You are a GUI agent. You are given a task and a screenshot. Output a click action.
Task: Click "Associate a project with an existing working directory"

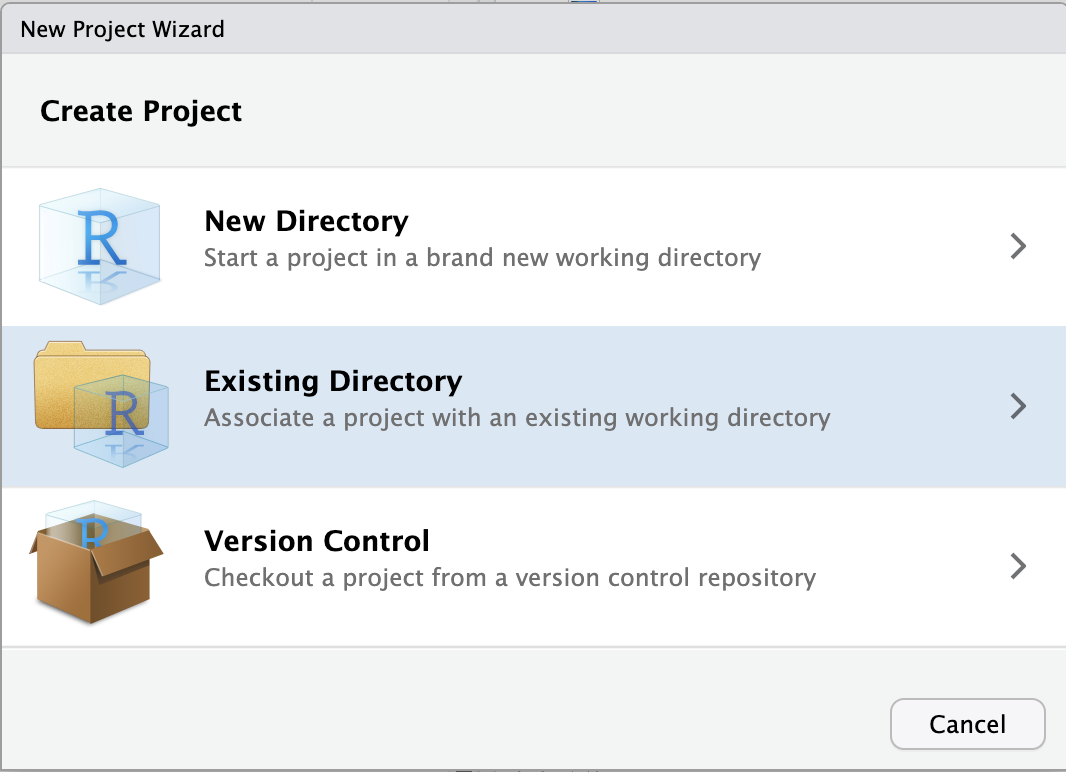(517, 418)
